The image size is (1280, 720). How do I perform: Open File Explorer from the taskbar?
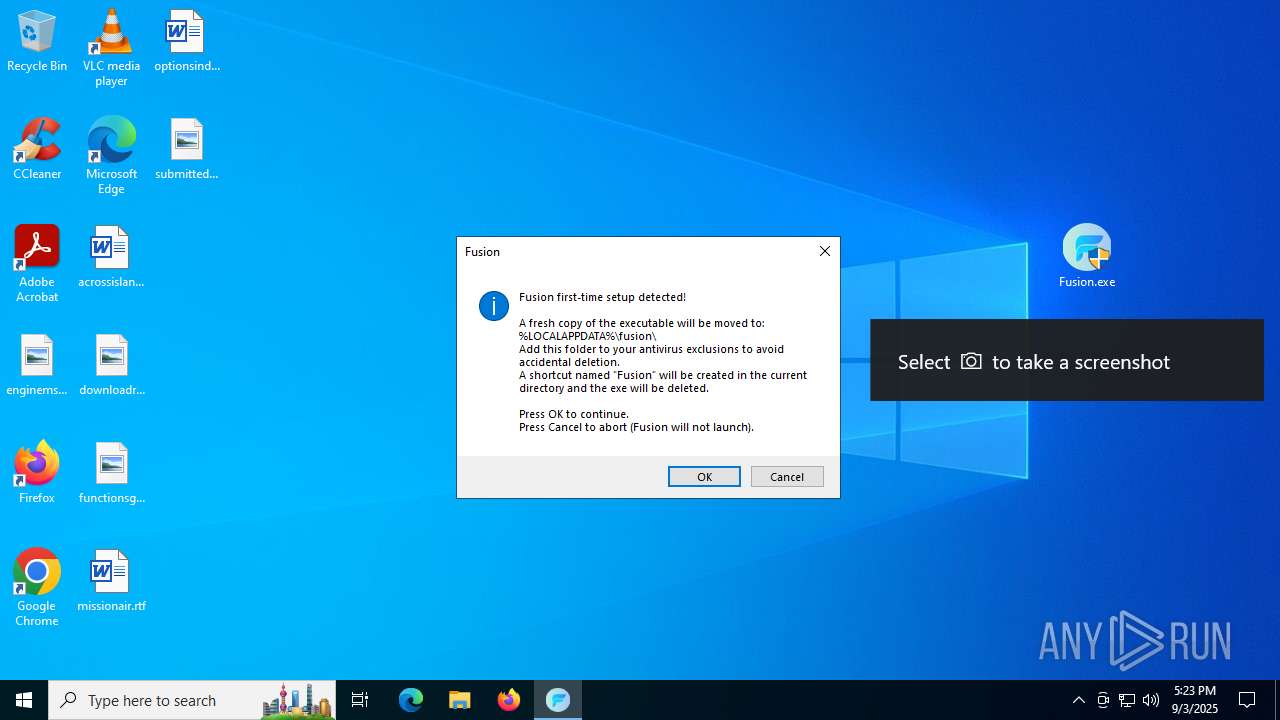[460, 700]
